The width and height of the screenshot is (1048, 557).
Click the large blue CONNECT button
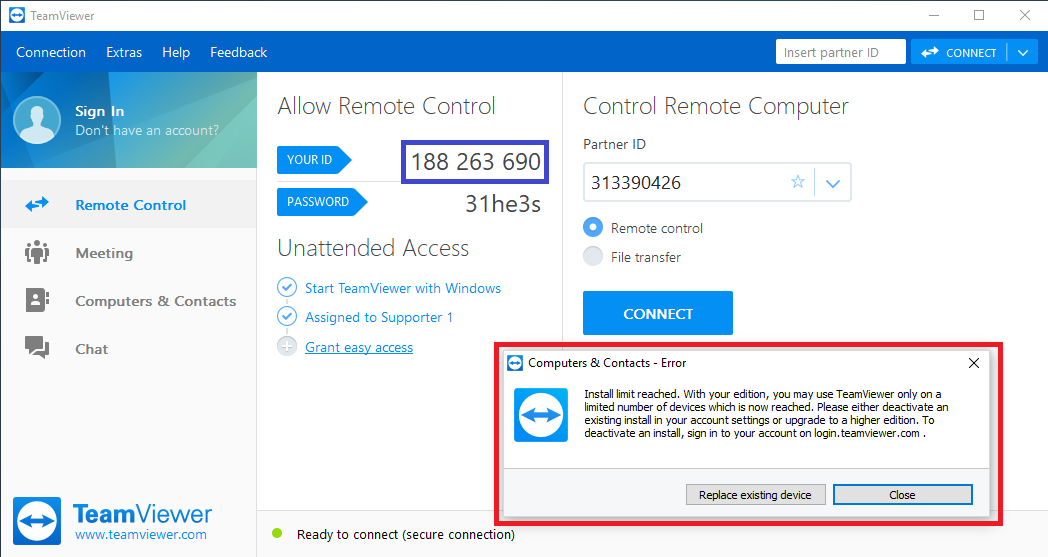pos(658,313)
